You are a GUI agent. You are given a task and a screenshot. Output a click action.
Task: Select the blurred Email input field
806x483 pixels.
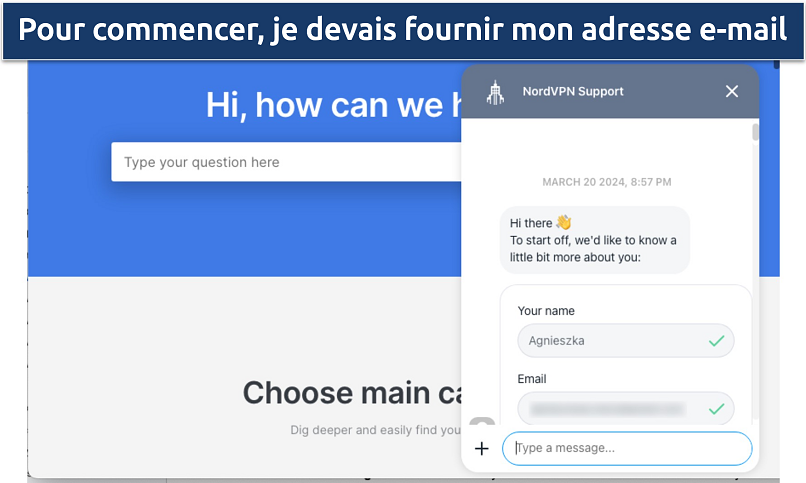(x=610, y=409)
